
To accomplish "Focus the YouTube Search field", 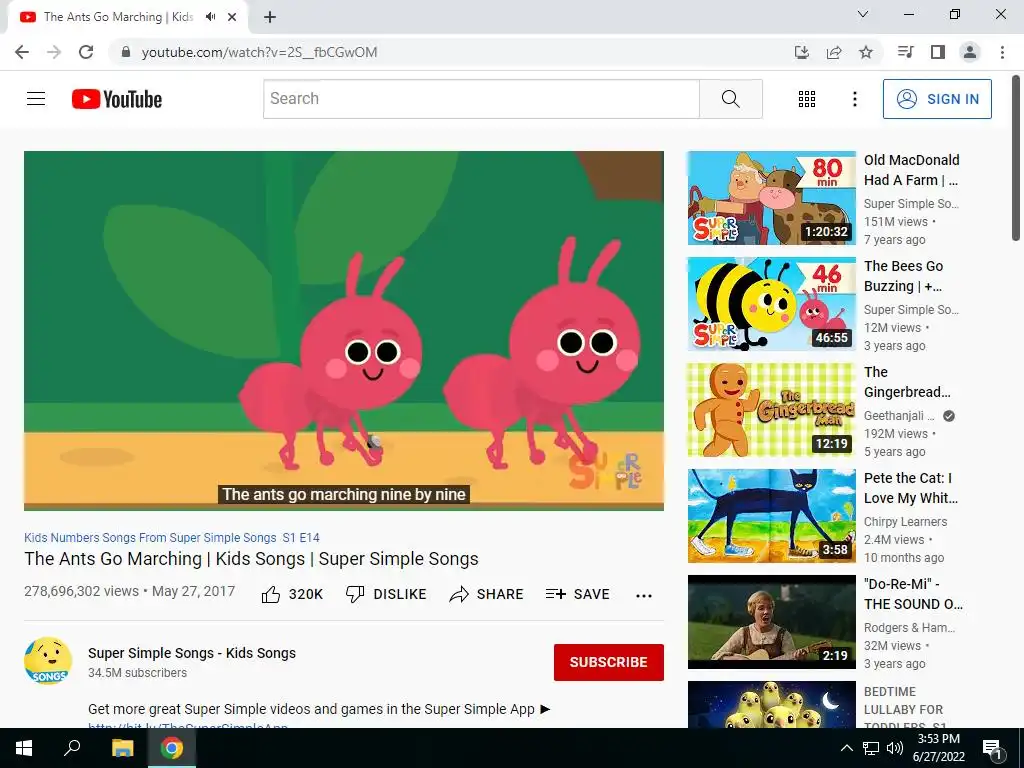I will pyautogui.click(x=481, y=99).
